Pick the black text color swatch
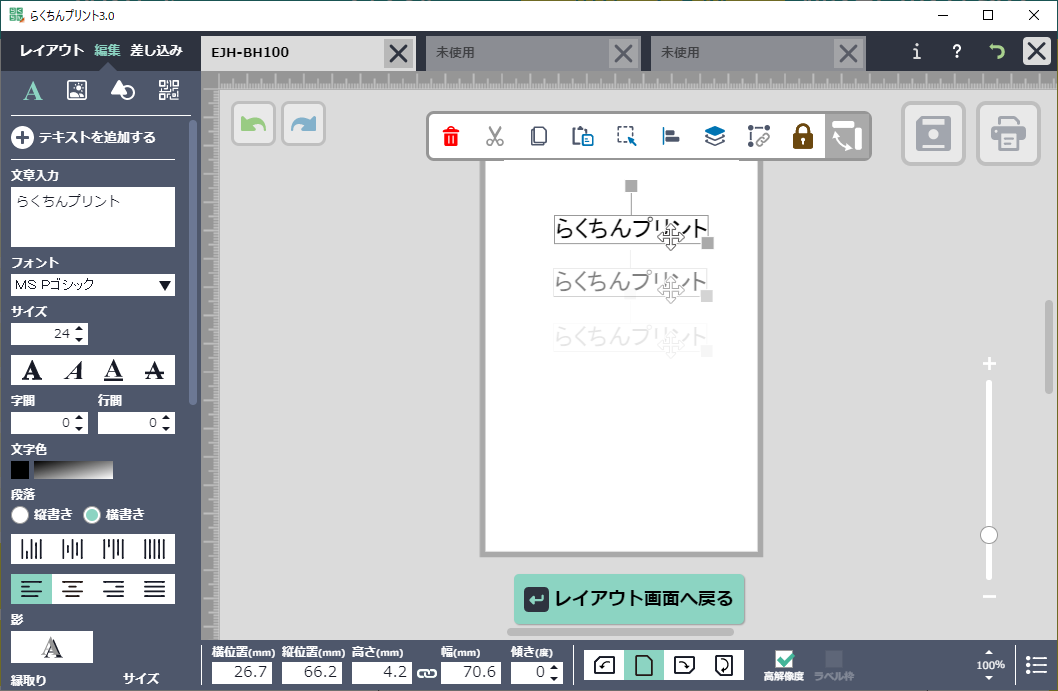The image size is (1058, 691). point(20,470)
